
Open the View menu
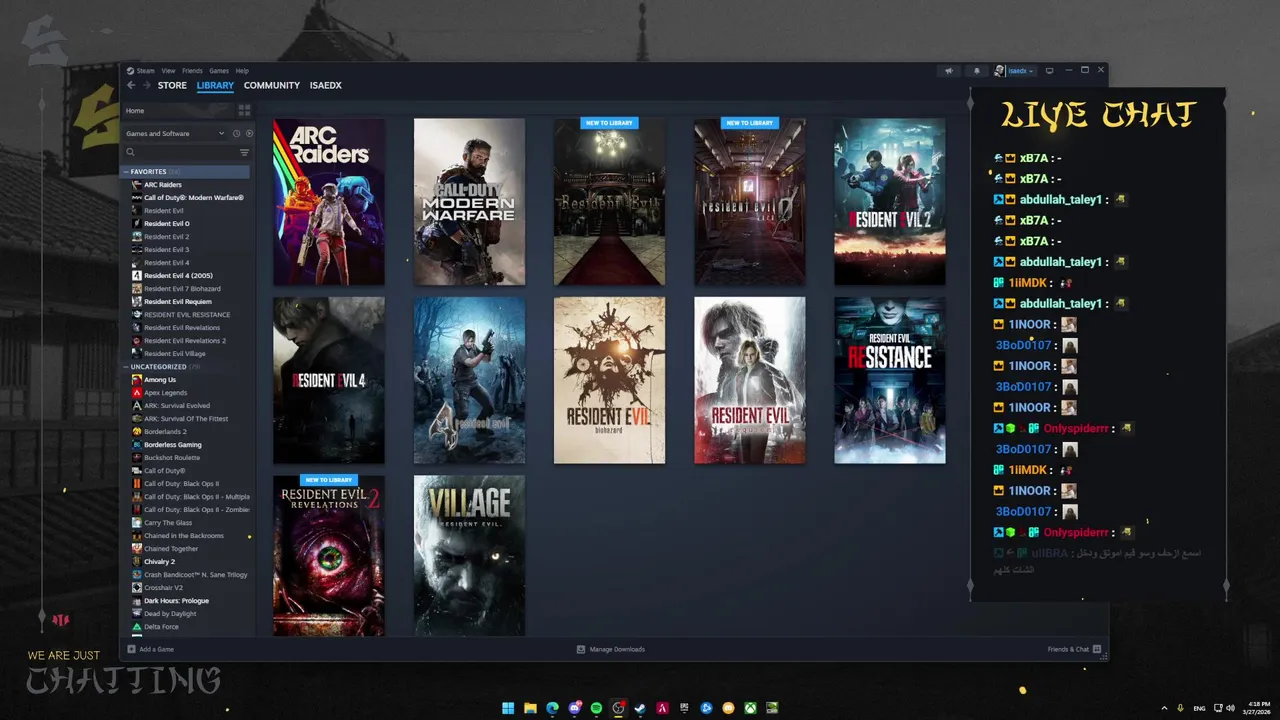(169, 71)
